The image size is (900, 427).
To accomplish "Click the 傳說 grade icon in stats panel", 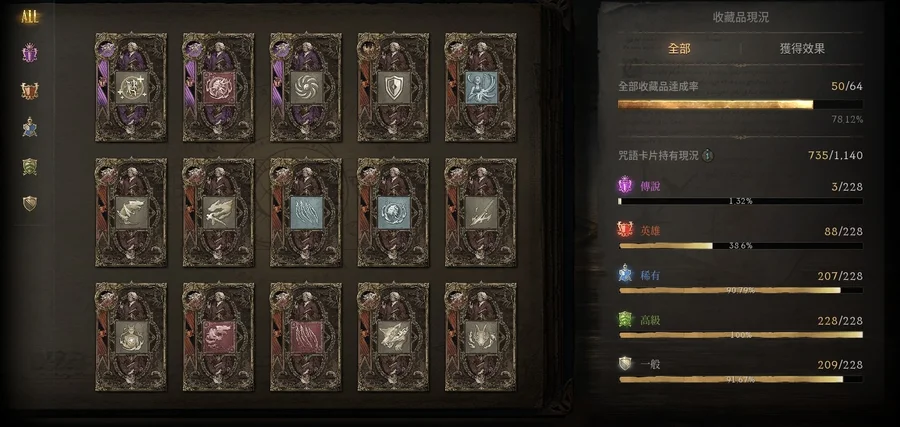I will tap(624, 186).
